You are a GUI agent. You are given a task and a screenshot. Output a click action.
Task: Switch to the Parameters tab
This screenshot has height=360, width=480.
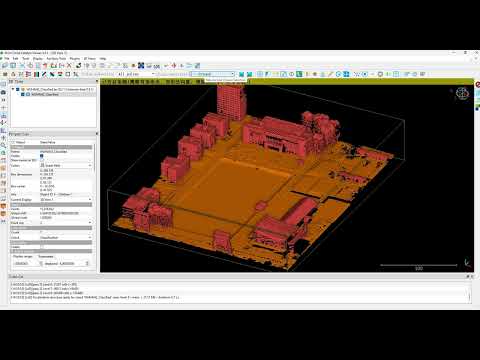point(46,257)
